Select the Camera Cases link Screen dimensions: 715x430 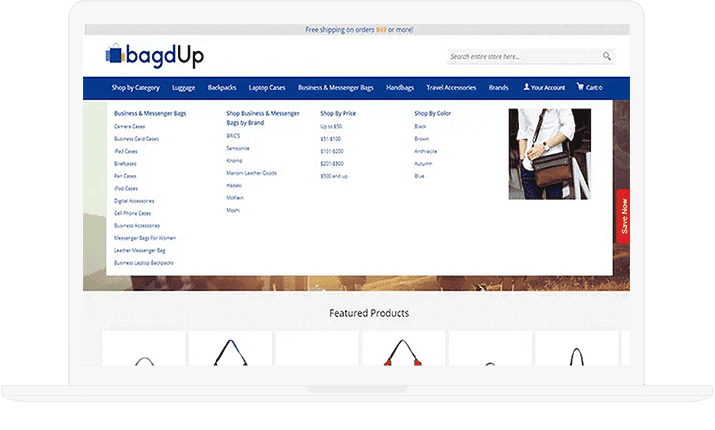[x=130, y=127]
